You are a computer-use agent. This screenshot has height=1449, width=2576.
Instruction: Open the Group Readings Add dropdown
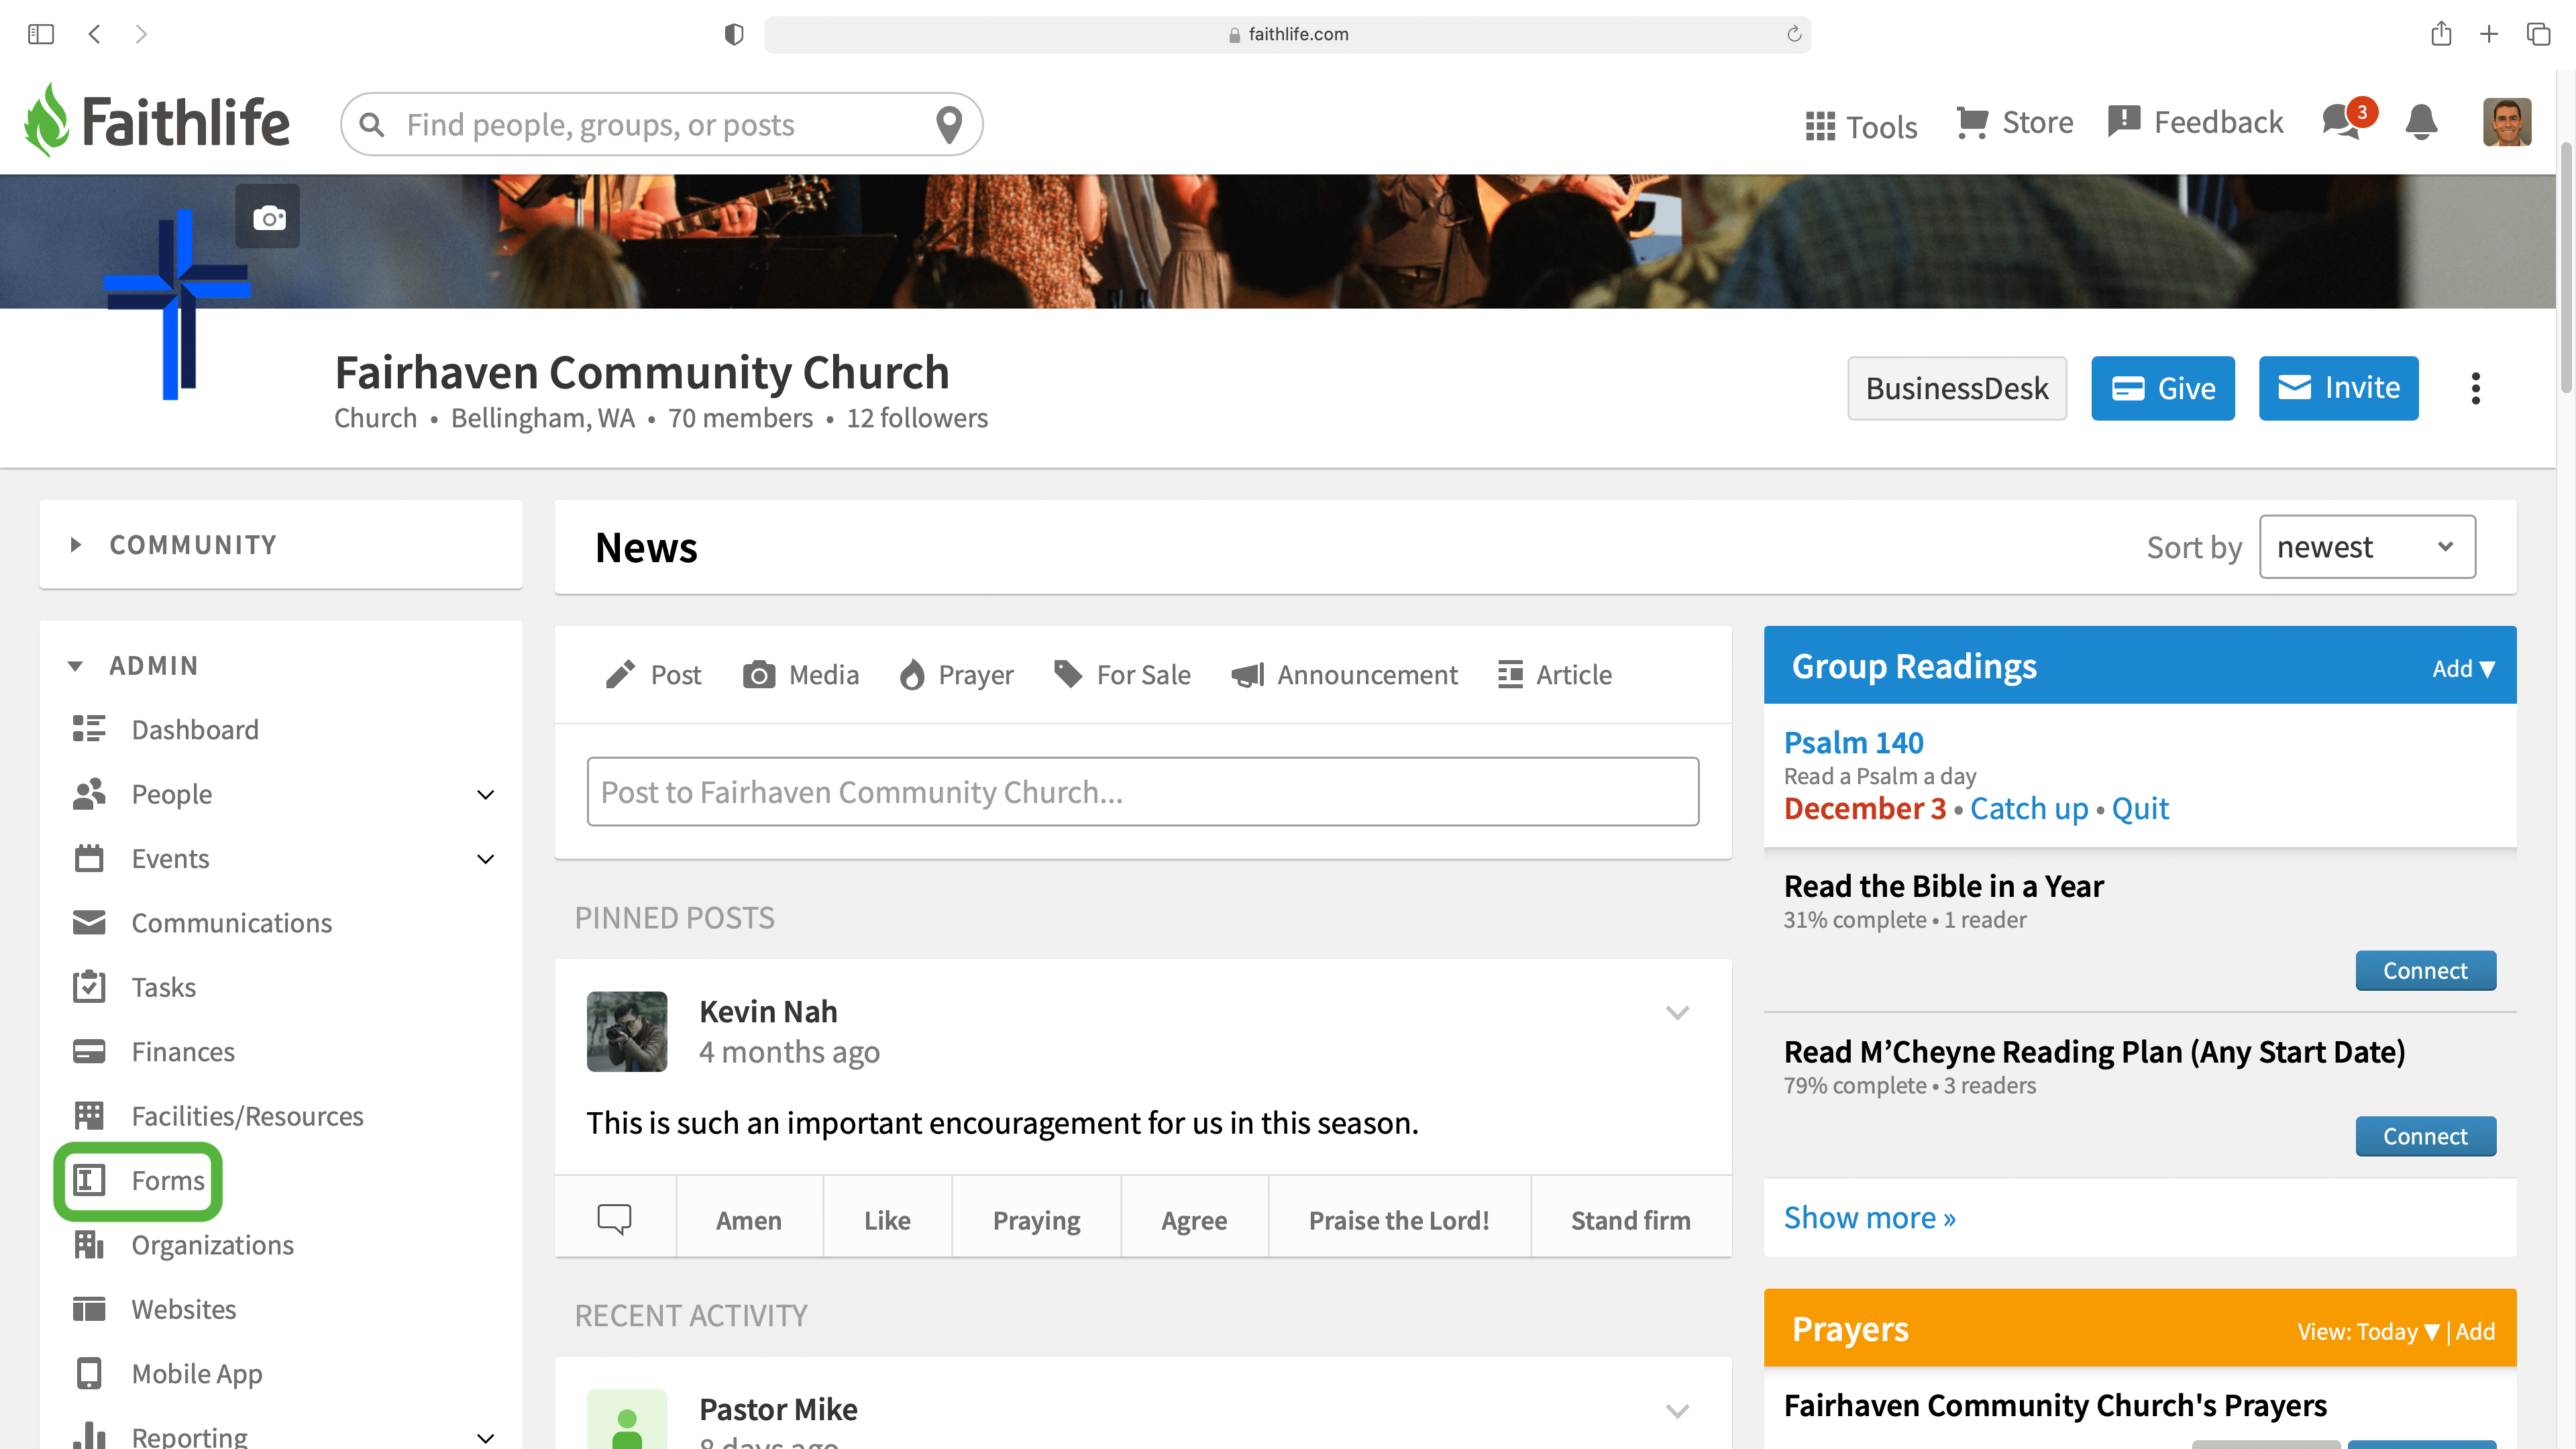coord(2463,668)
